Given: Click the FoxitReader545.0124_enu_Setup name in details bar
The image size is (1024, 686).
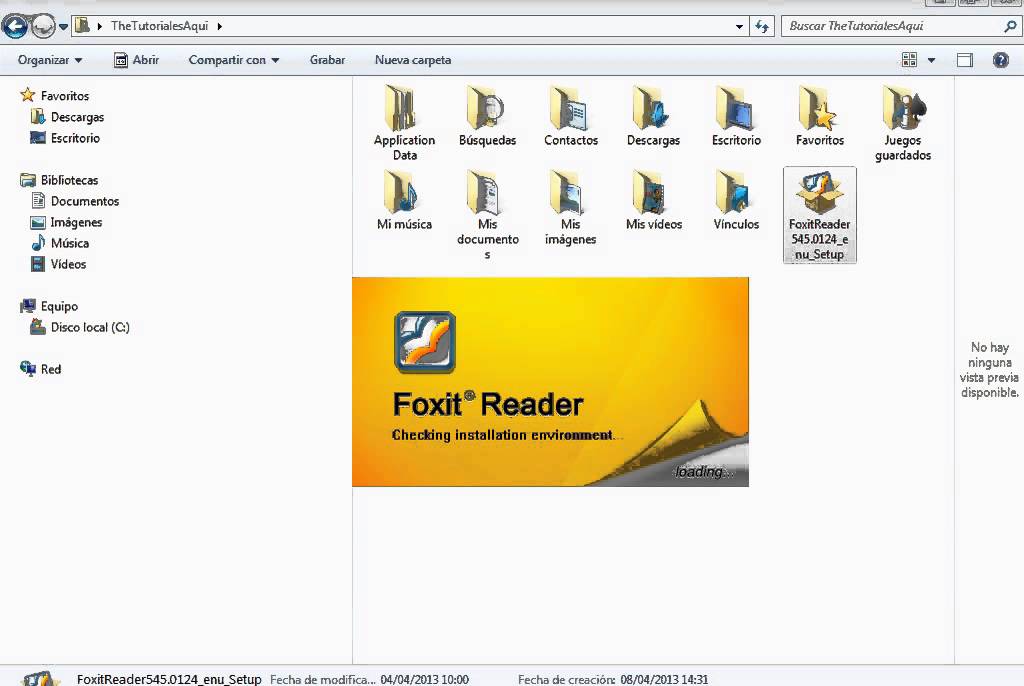Looking at the screenshot, I should [169, 679].
